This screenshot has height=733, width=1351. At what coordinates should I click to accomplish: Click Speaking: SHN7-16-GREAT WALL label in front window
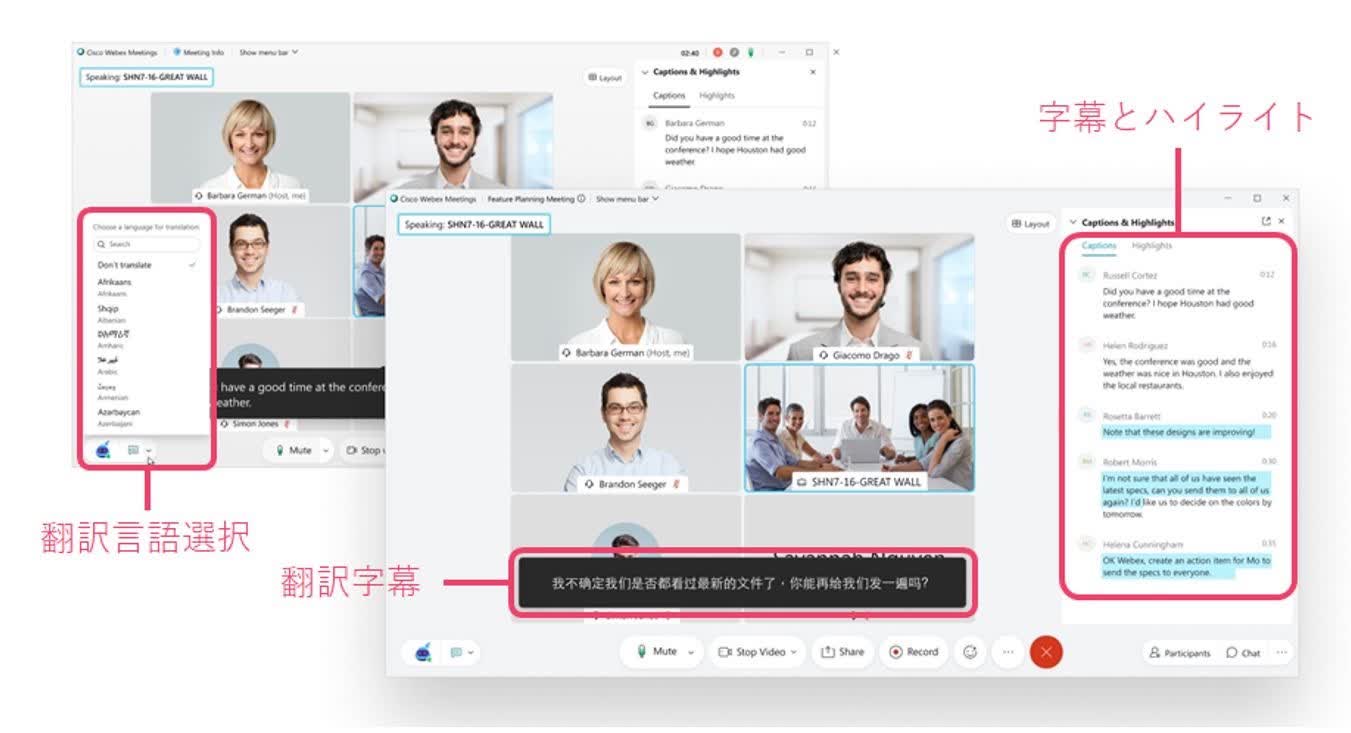click(473, 225)
